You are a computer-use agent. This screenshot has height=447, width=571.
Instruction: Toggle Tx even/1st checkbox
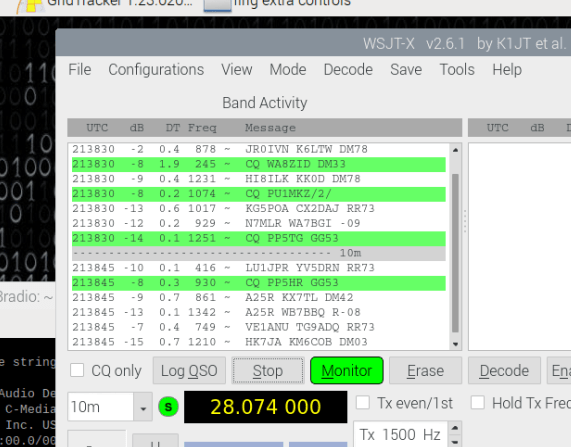pos(363,403)
